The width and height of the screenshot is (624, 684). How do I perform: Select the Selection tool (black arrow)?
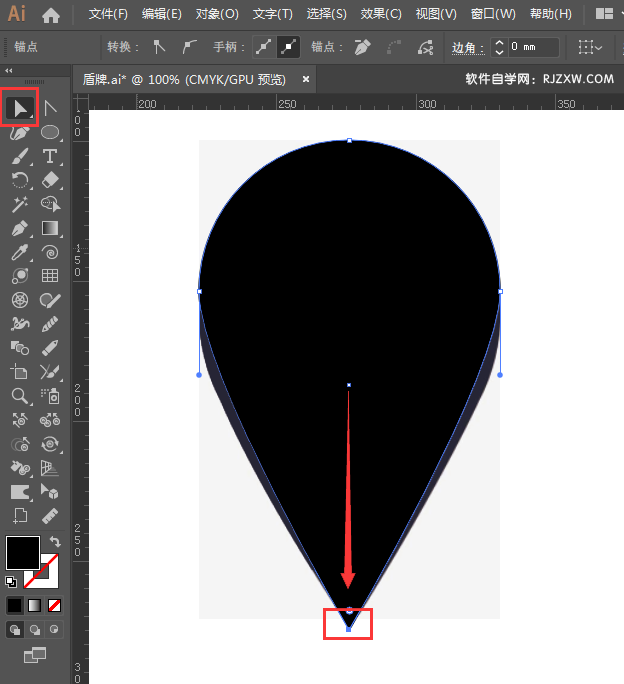[x=19, y=107]
